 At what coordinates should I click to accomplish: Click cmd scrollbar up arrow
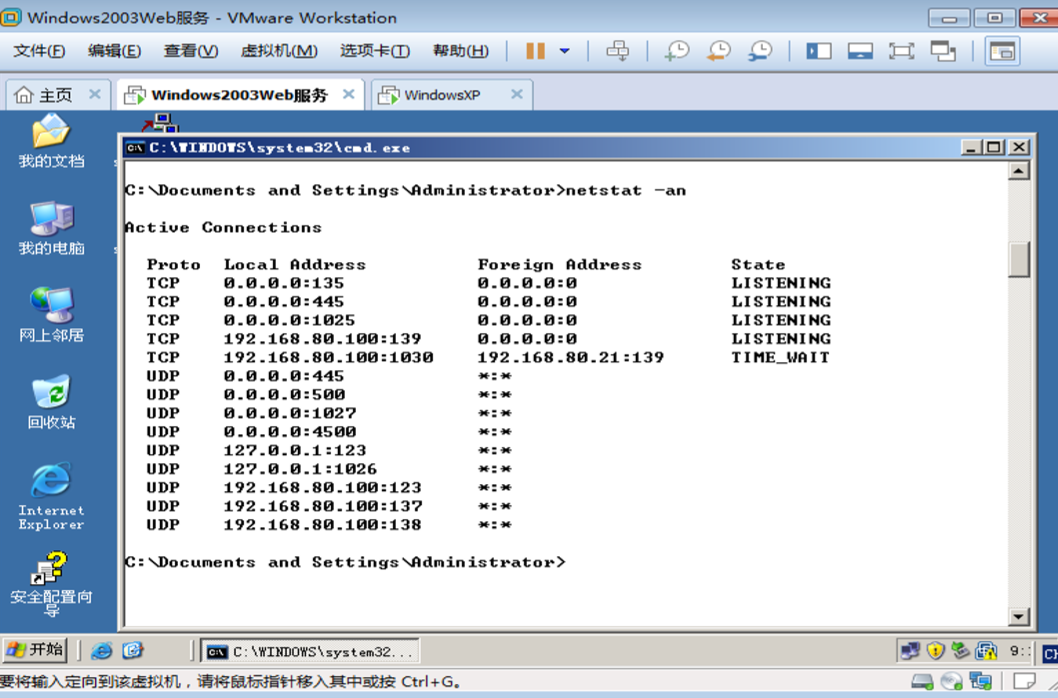tap(1019, 171)
